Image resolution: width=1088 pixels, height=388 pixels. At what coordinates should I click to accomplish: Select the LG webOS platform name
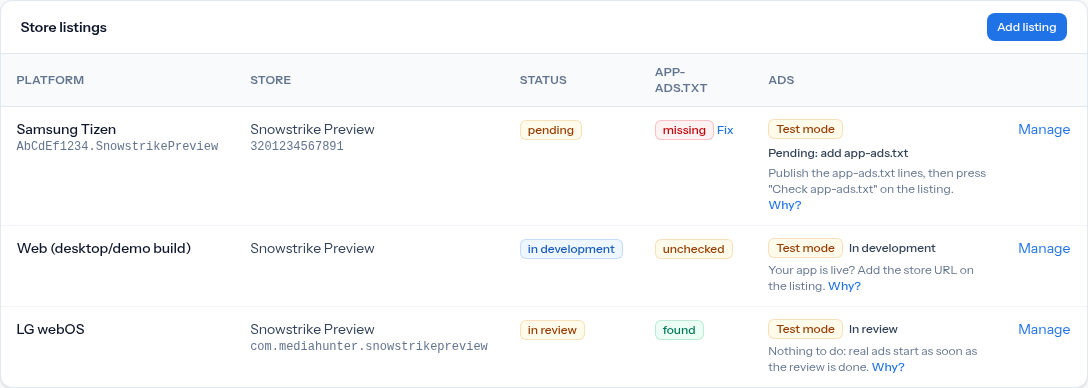coord(50,329)
